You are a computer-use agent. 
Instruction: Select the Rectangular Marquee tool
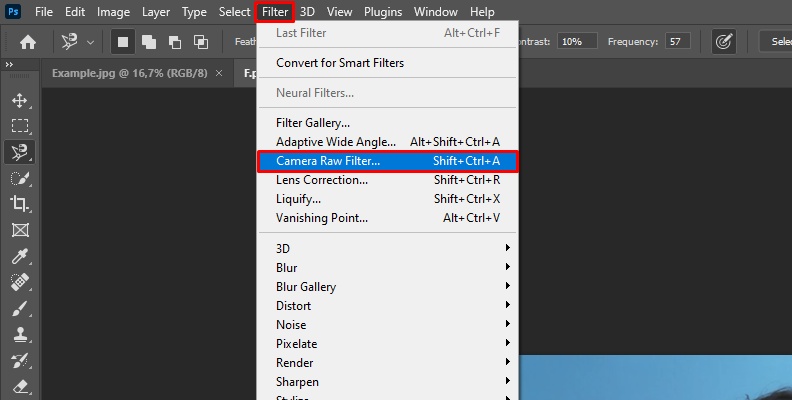tap(20, 126)
